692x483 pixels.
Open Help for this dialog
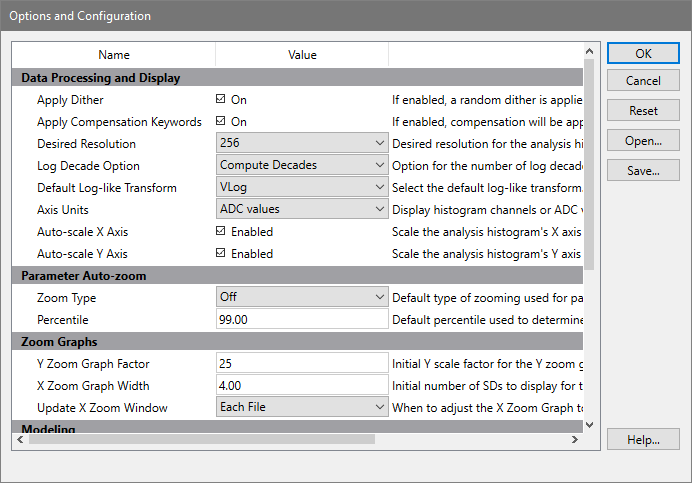643,439
